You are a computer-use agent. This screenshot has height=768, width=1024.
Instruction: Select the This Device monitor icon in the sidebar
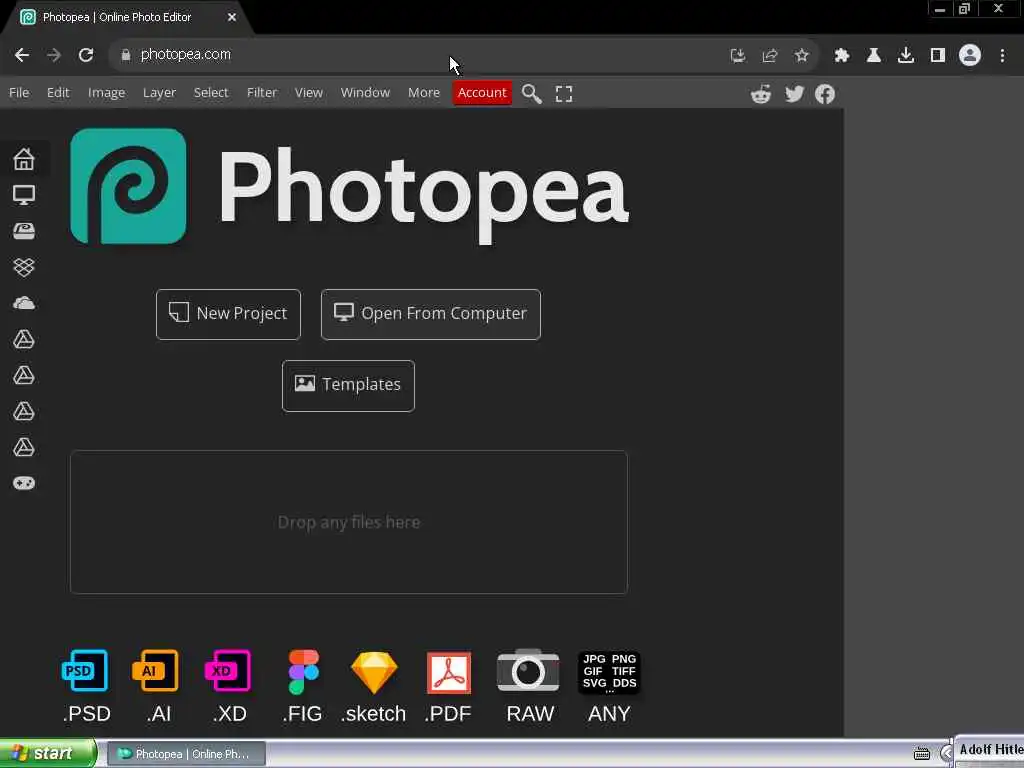click(x=24, y=195)
